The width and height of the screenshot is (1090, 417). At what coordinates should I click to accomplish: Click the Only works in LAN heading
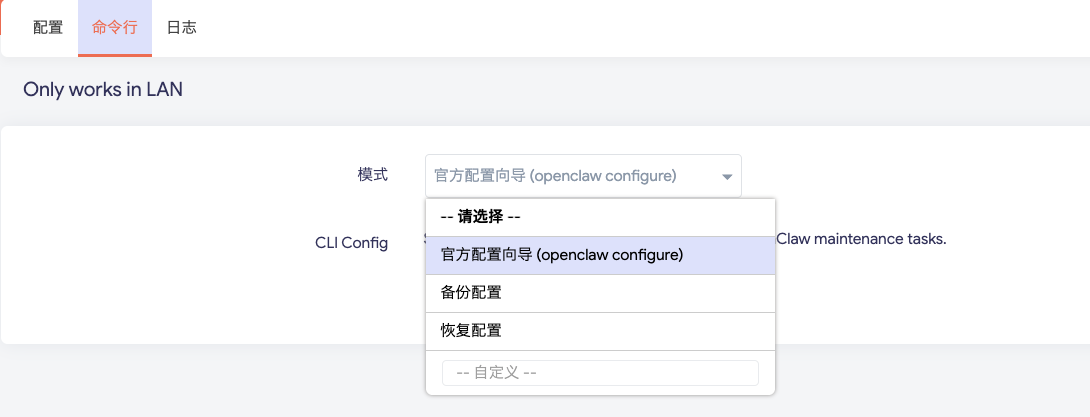click(x=102, y=90)
